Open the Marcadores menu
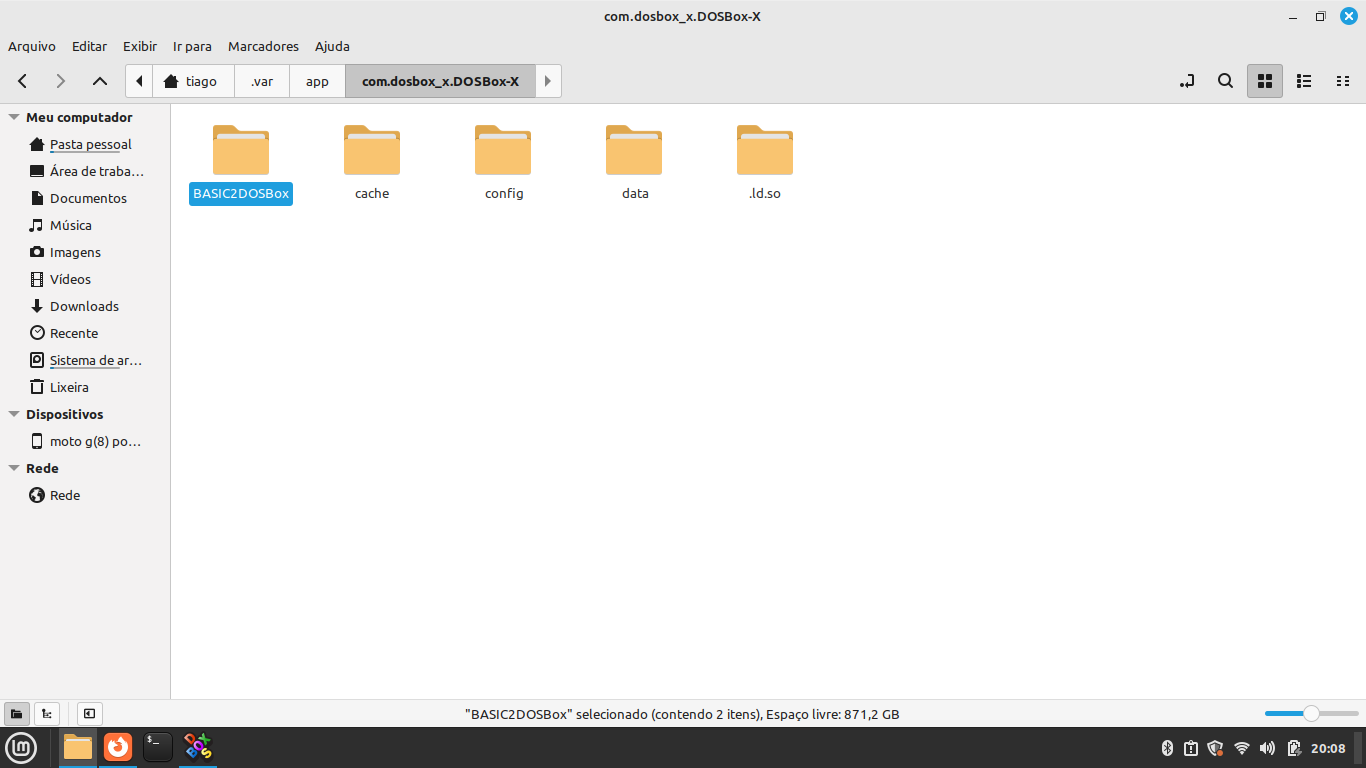This screenshot has width=1366, height=768. pyautogui.click(x=263, y=46)
